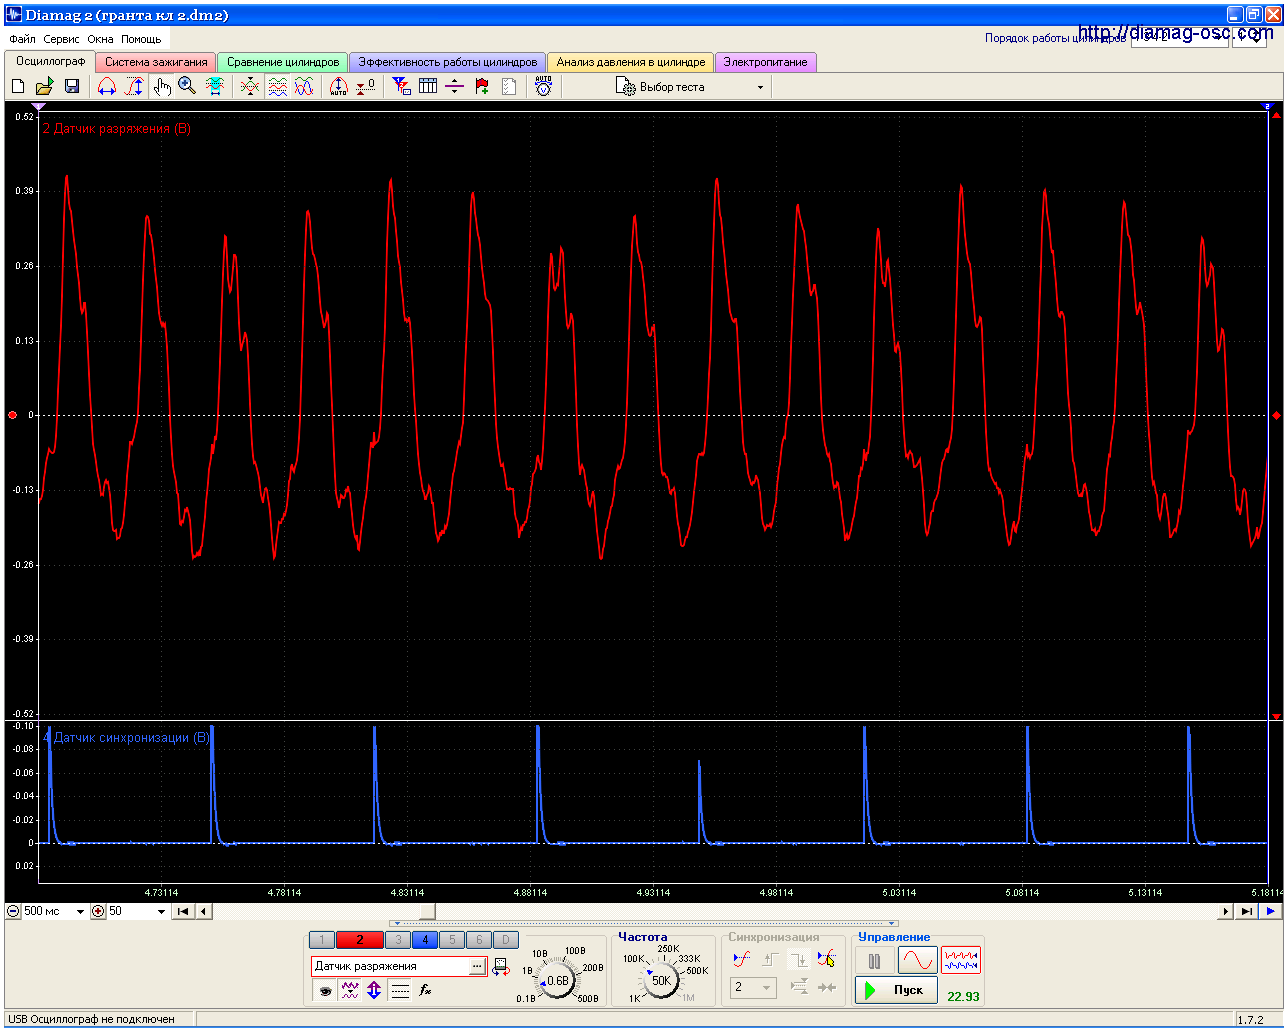This screenshot has height=1032, width=1288.
Task: Click the blue up-down arrows invert icon
Action: click(x=374, y=990)
